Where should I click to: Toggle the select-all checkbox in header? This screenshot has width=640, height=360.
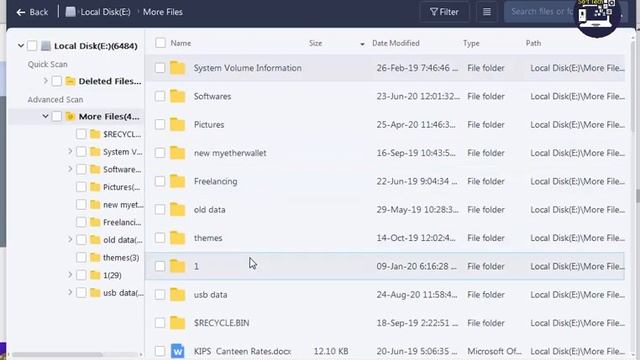(160, 43)
